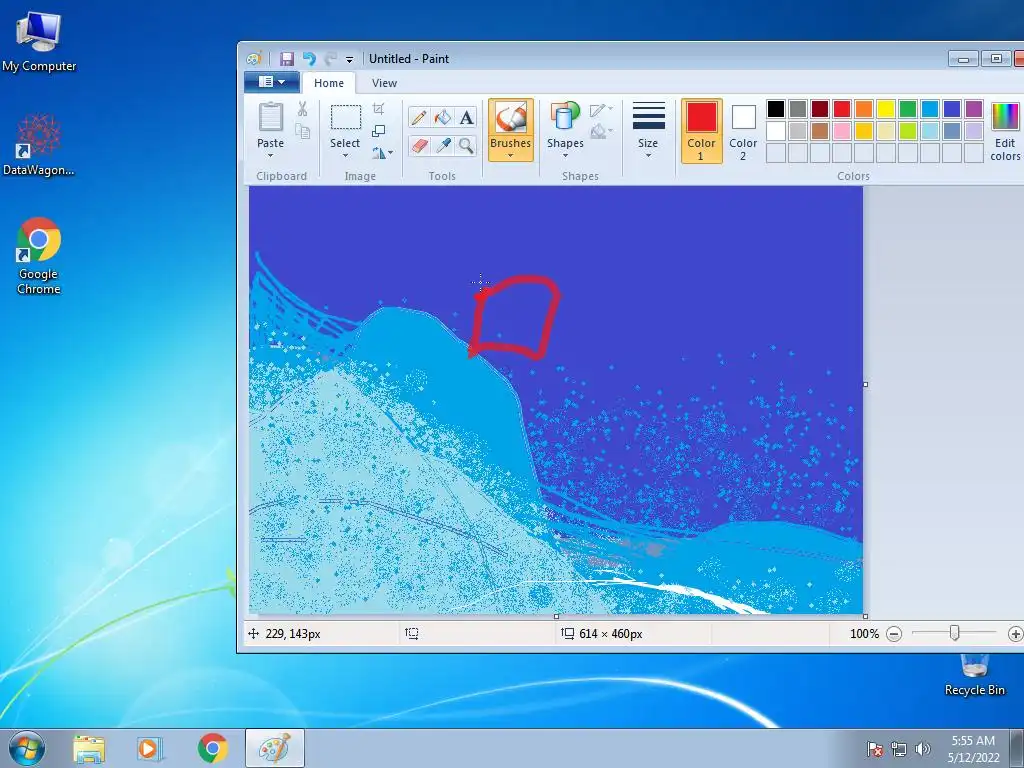Click the Paint application icon in title bar

[254, 59]
